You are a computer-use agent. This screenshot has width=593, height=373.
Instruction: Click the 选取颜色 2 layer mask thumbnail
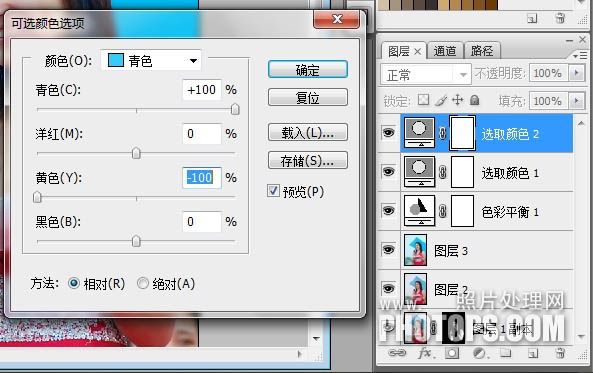pos(463,133)
